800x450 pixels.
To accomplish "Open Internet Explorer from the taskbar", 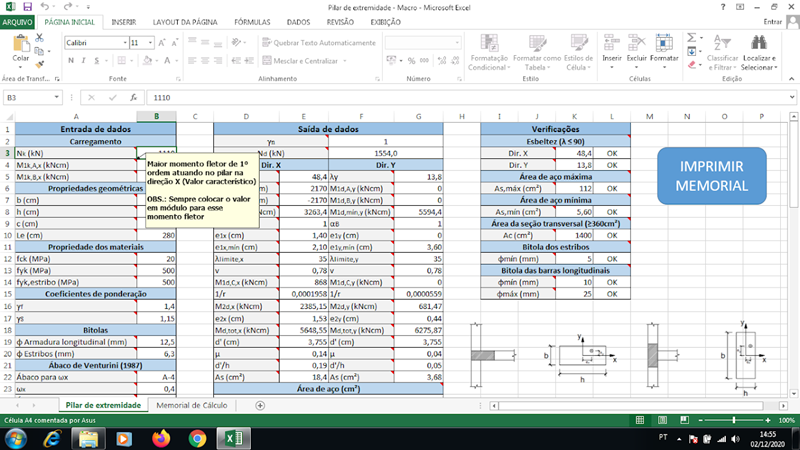I will tap(52, 439).
